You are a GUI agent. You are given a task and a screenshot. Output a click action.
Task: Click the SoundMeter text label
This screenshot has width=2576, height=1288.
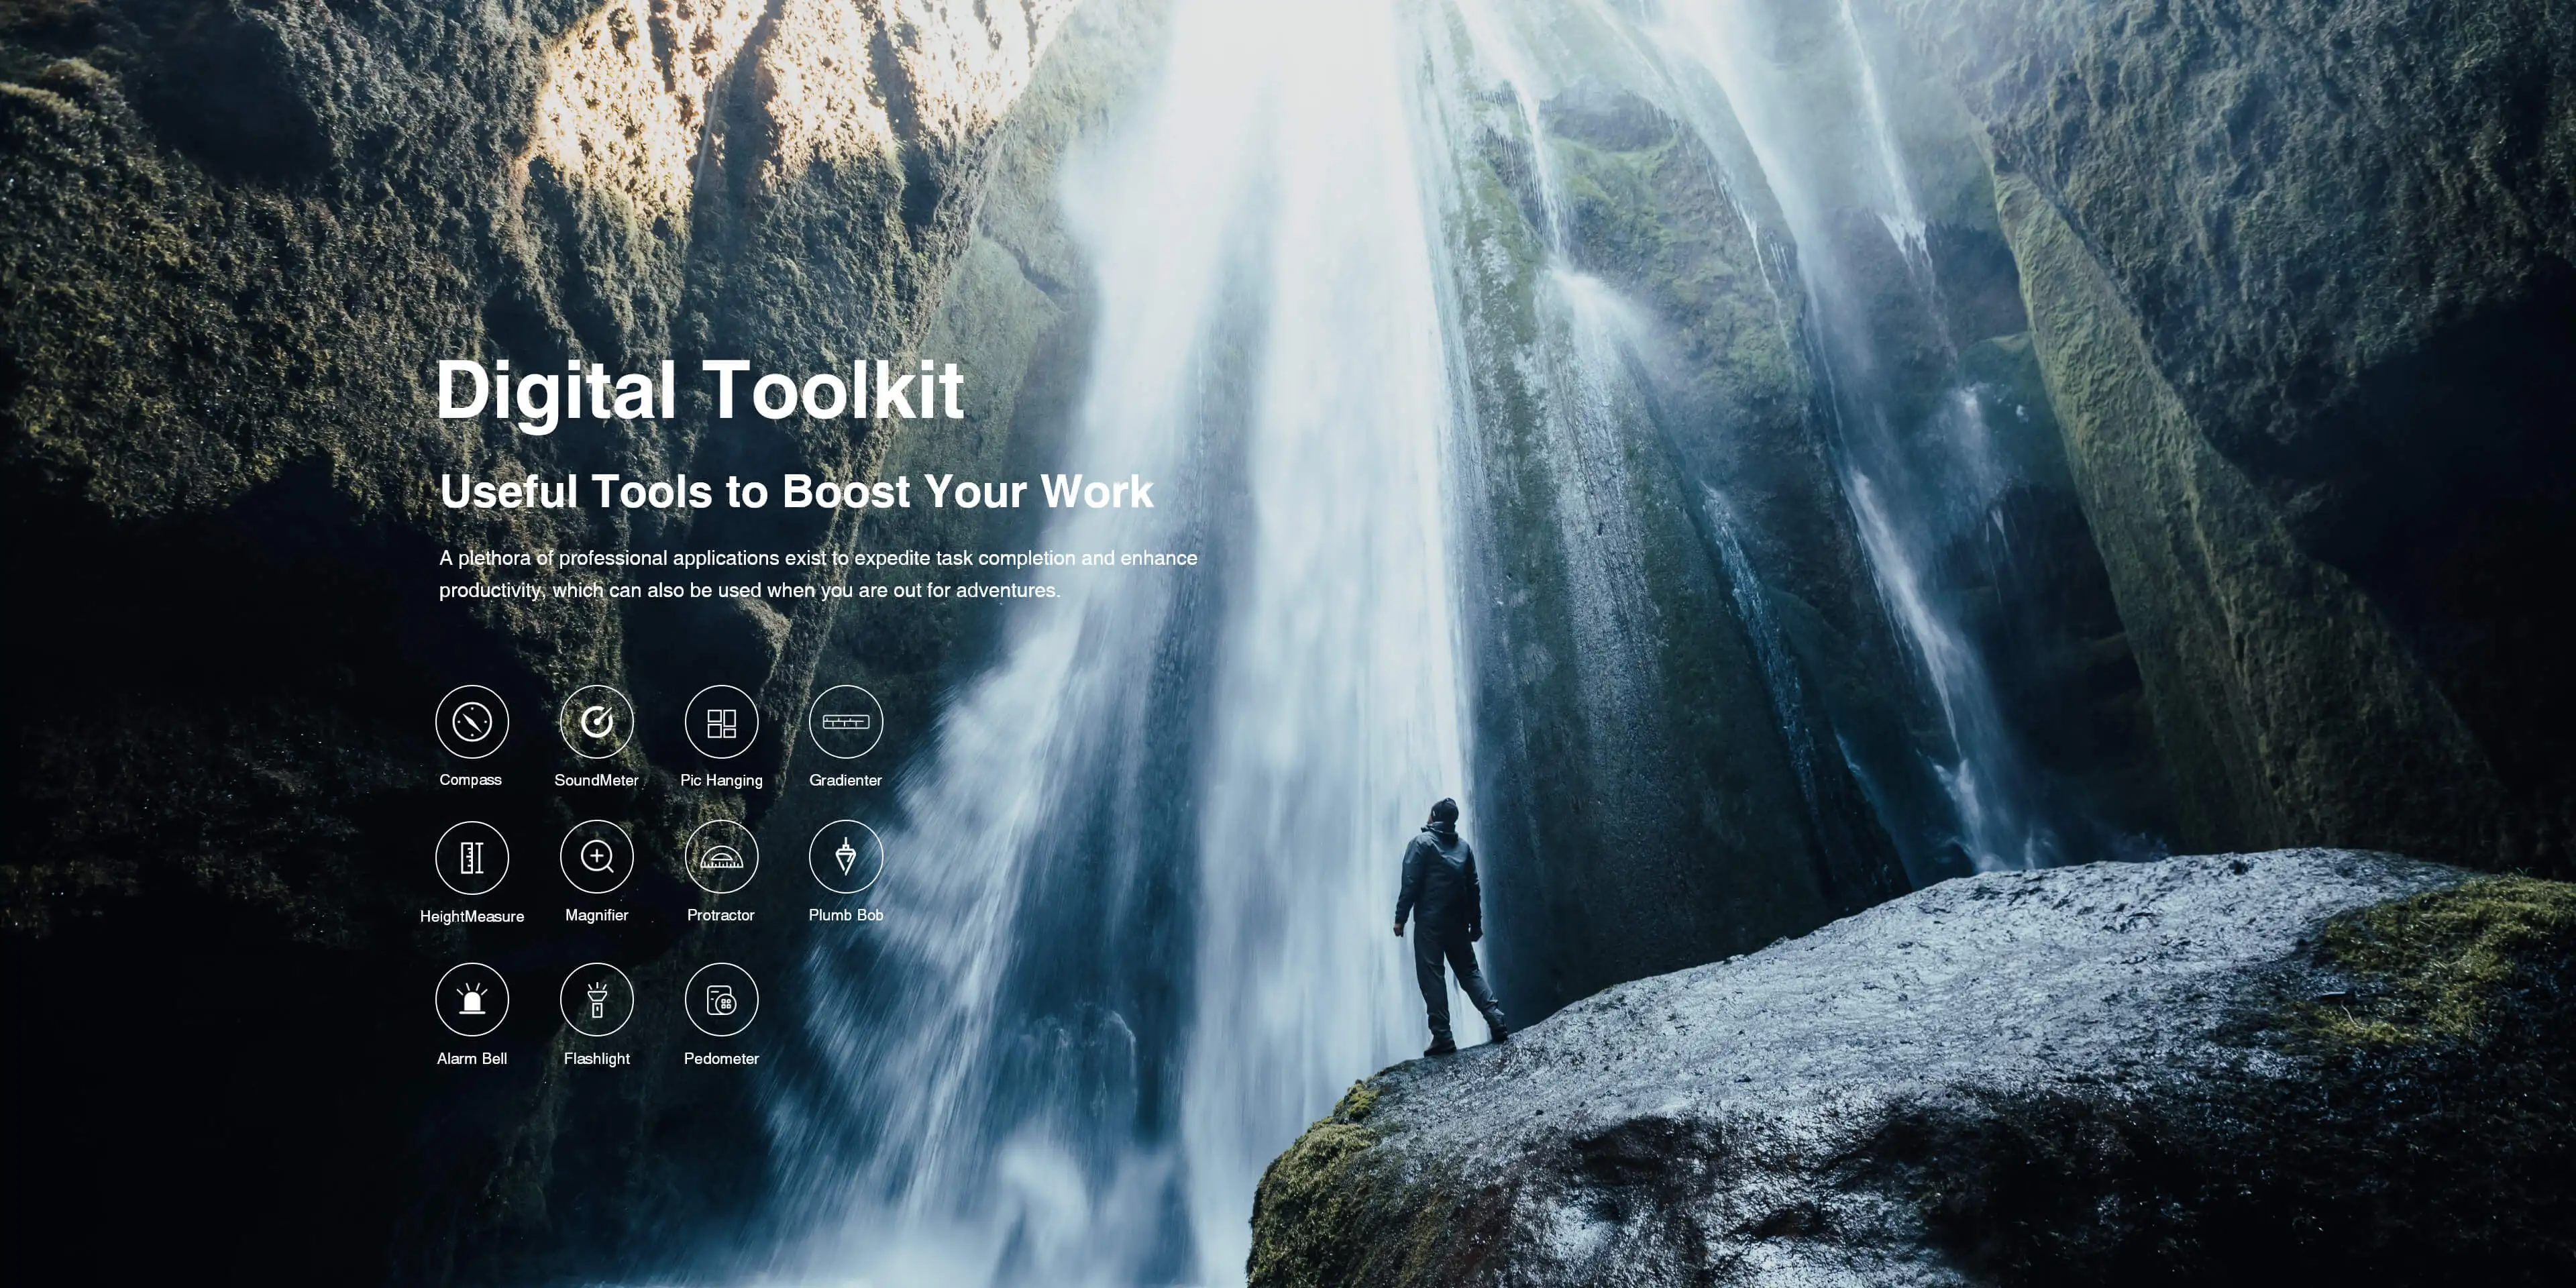(x=596, y=780)
